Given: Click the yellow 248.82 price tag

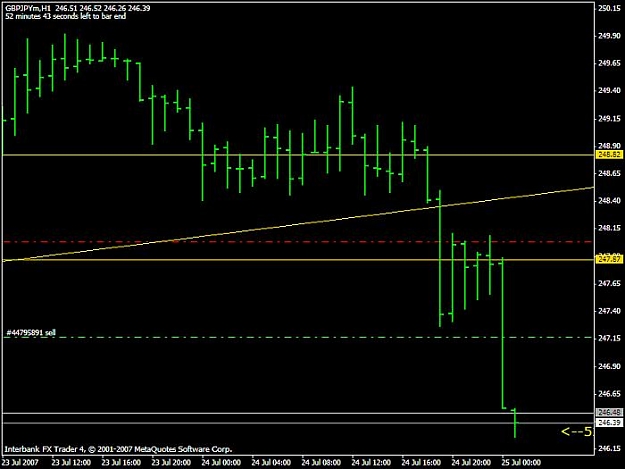Looking at the screenshot, I should coord(609,155).
